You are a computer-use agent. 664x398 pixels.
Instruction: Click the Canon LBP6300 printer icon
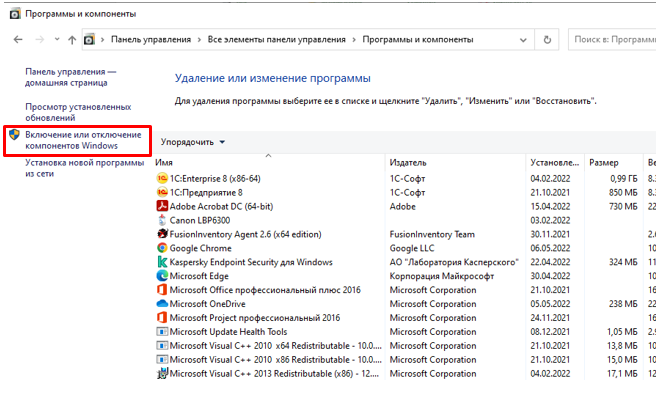(x=162, y=220)
